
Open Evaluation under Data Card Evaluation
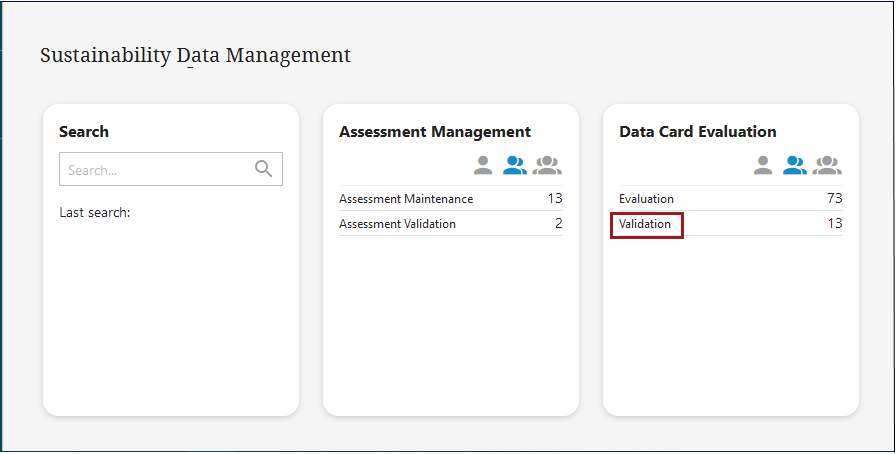646,199
